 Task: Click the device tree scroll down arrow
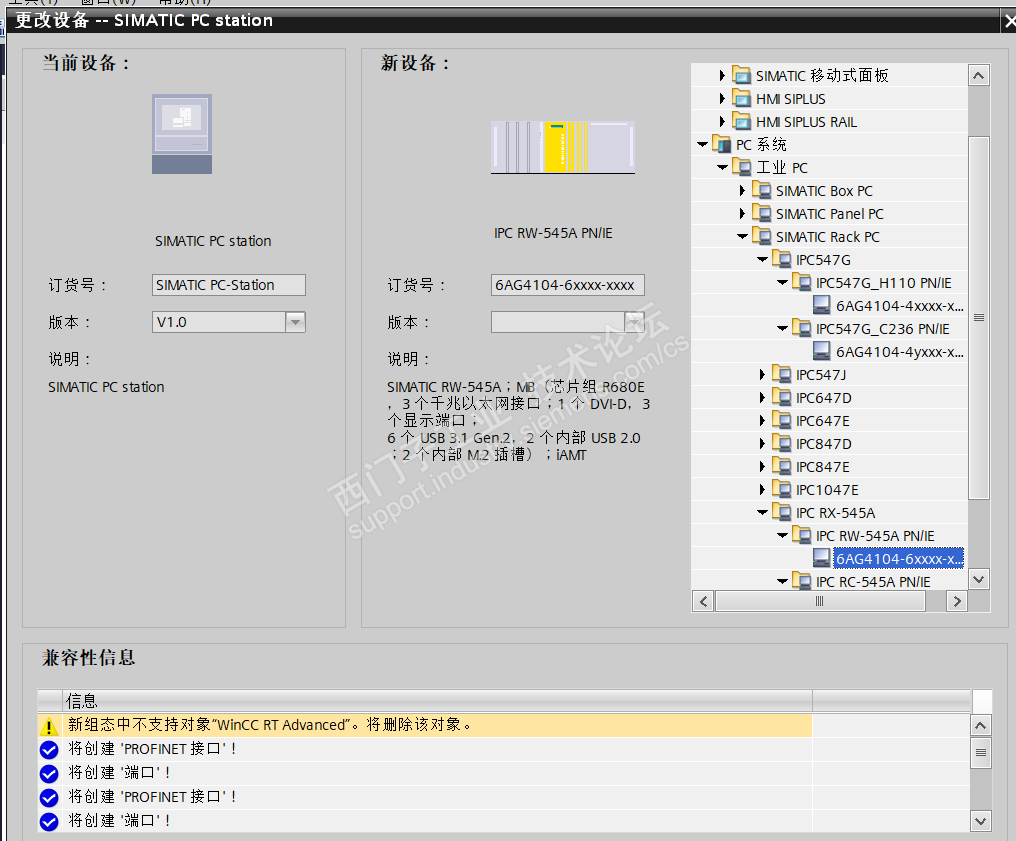tap(978, 579)
